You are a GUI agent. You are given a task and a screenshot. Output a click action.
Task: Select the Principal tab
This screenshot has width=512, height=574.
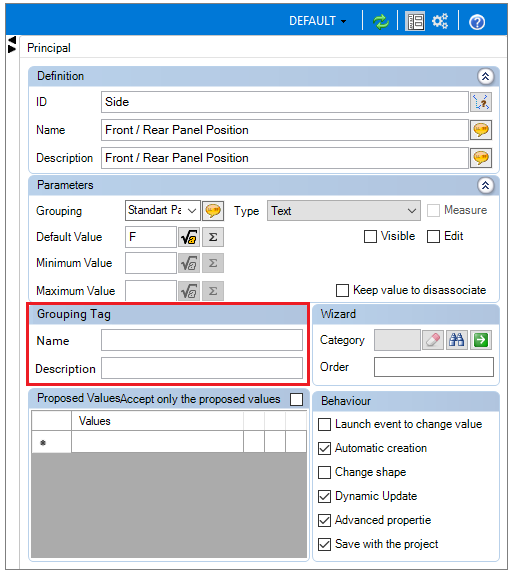(x=49, y=48)
